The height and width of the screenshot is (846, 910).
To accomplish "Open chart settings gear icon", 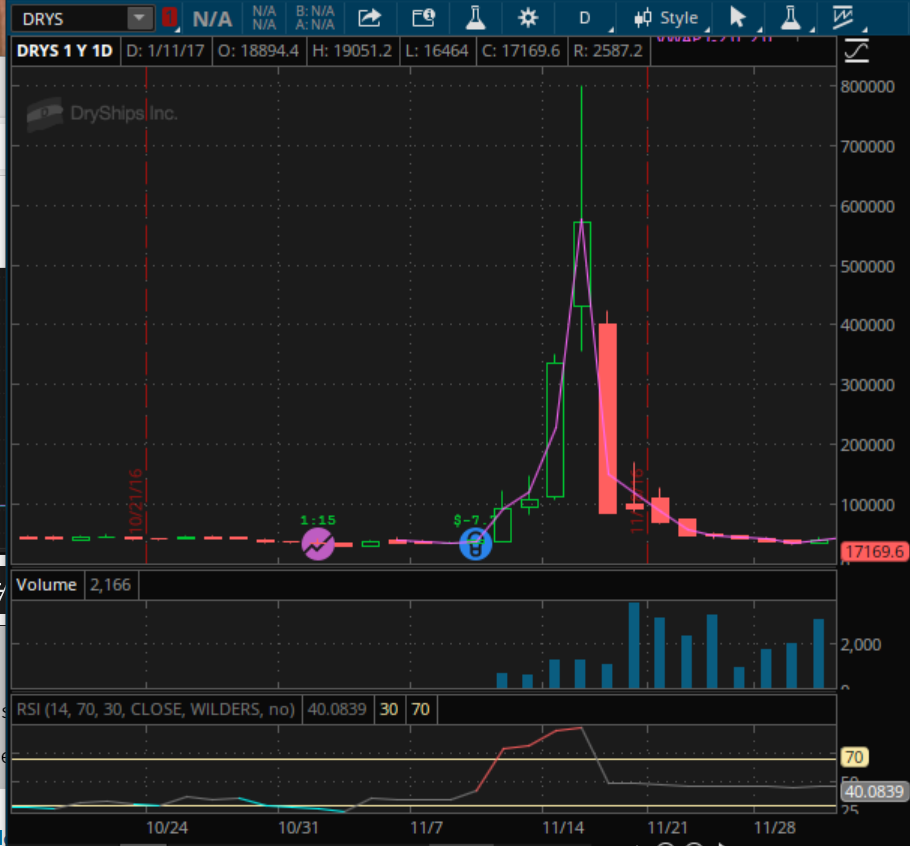I will 528,19.
